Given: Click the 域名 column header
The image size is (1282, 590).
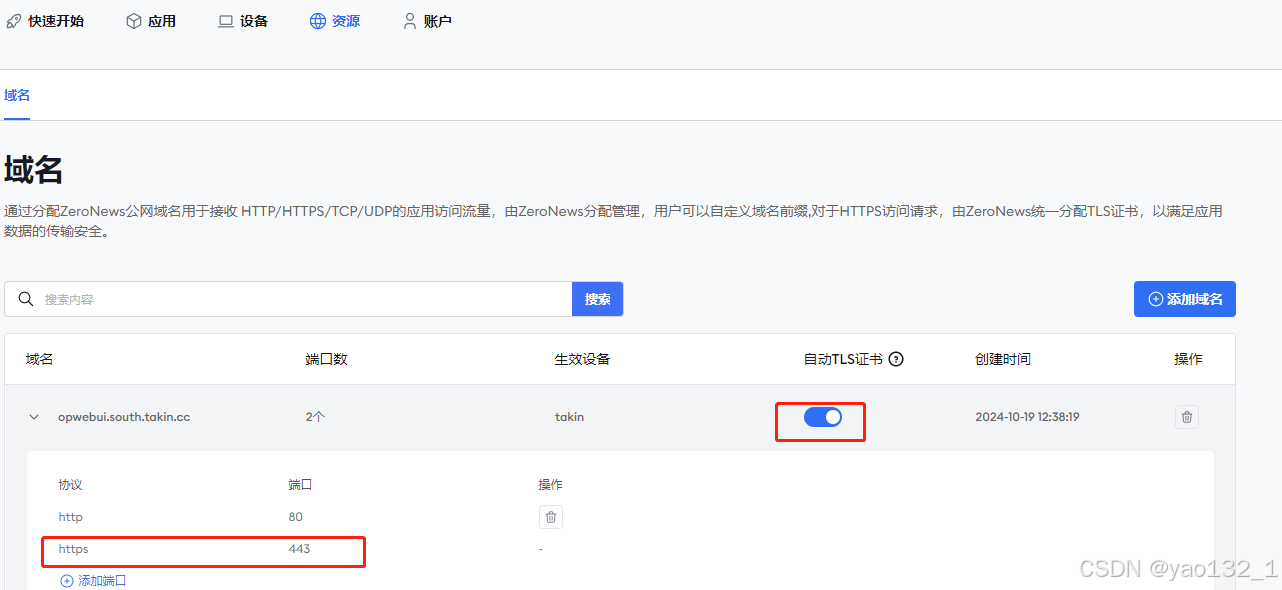Looking at the screenshot, I should [39, 359].
